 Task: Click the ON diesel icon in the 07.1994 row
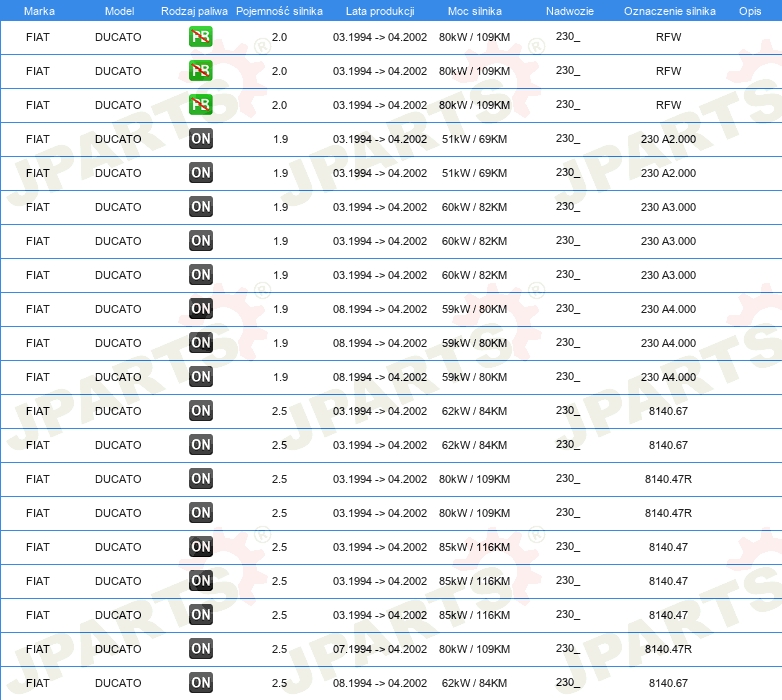coord(200,649)
